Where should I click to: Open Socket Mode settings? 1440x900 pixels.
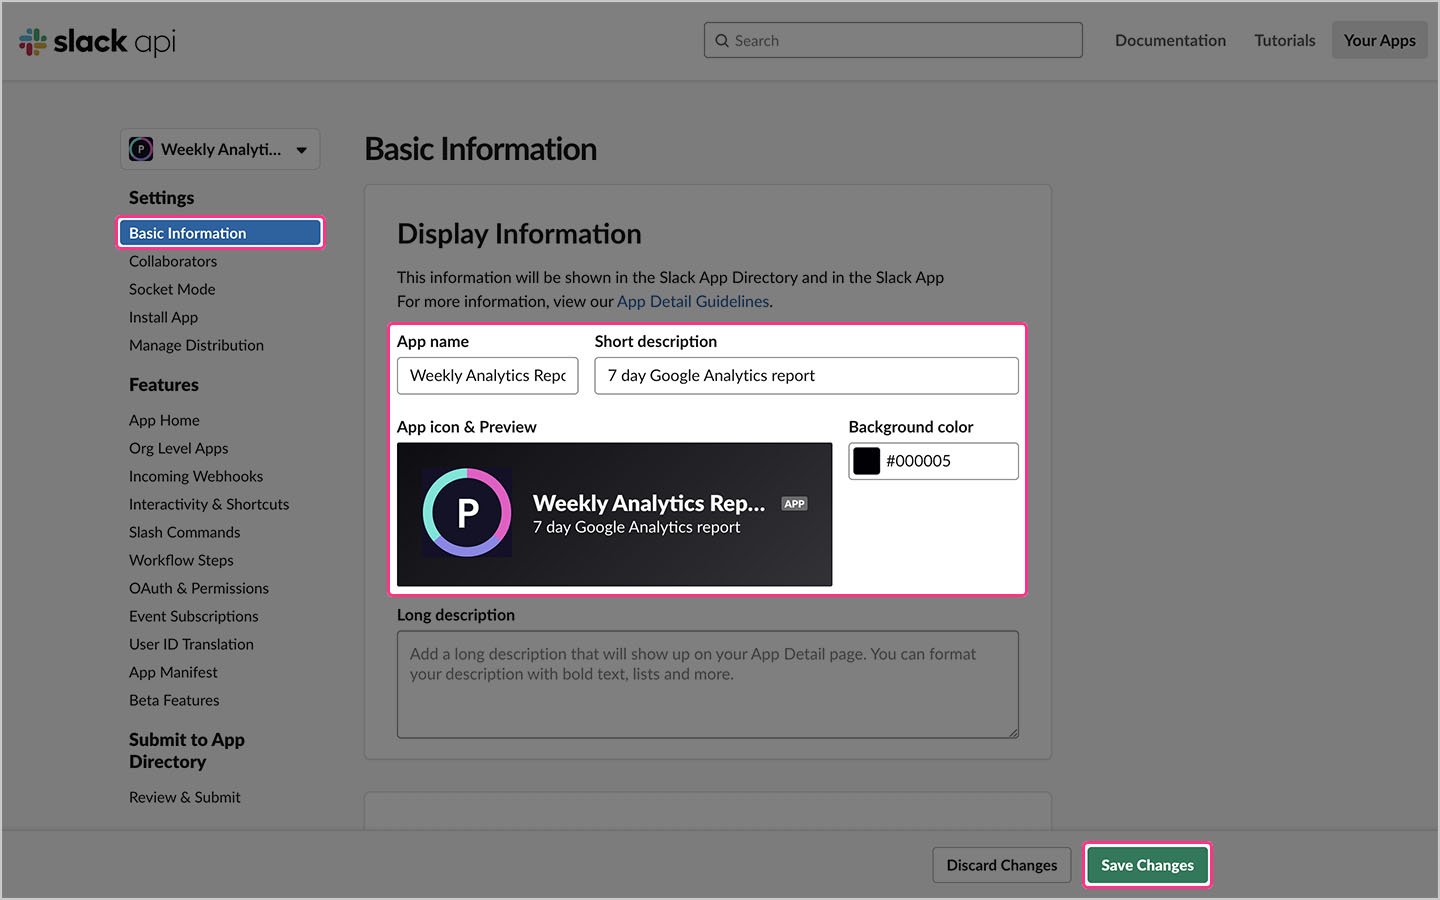point(171,289)
